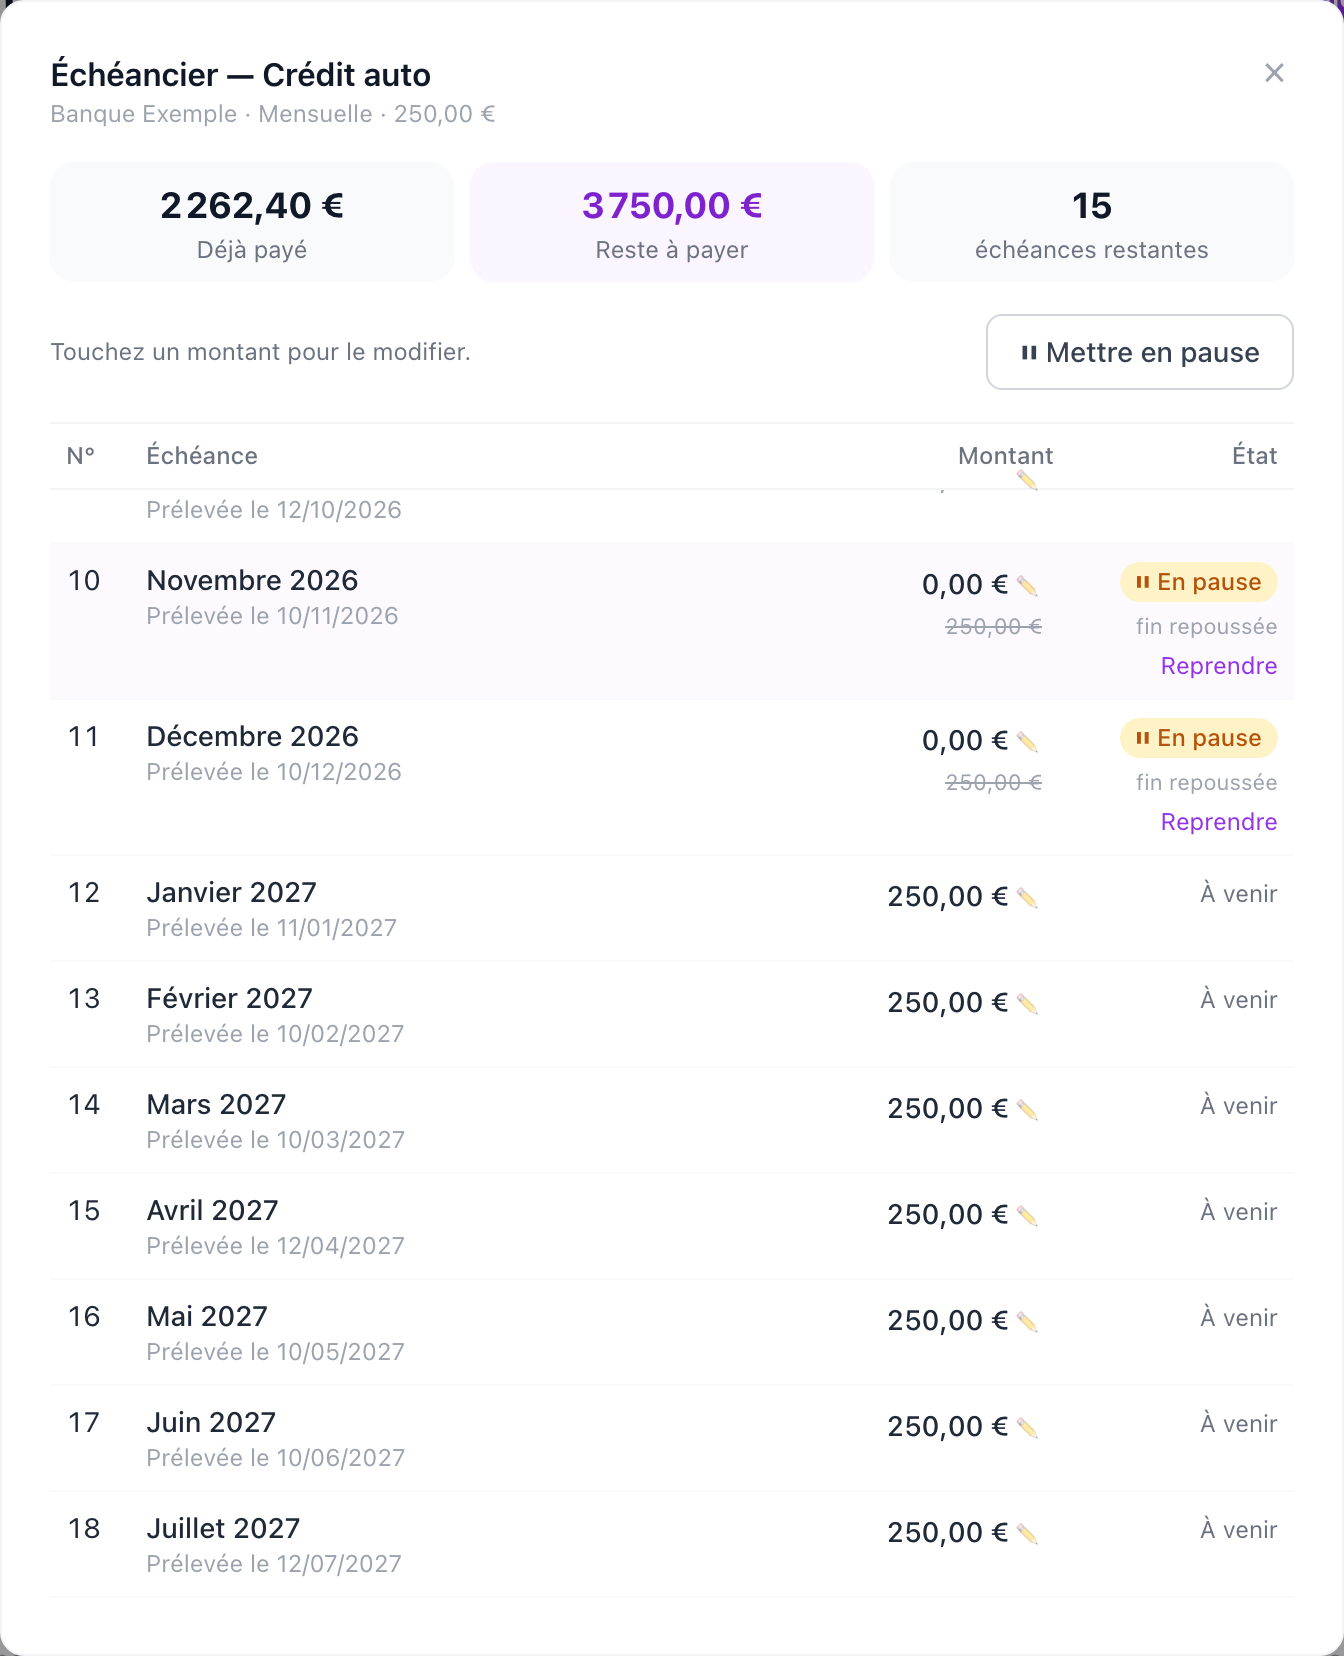The width and height of the screenshot is (1344, 1656).
Task: Click the Montant column header
Action: point(1005,456)
